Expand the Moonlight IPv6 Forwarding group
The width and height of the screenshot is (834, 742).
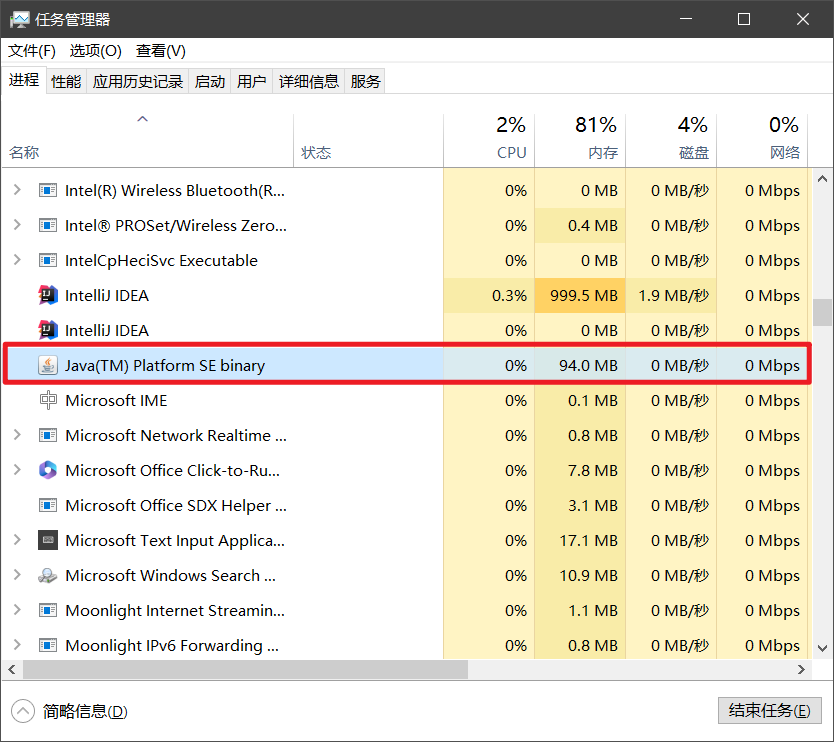pos(17,645)
